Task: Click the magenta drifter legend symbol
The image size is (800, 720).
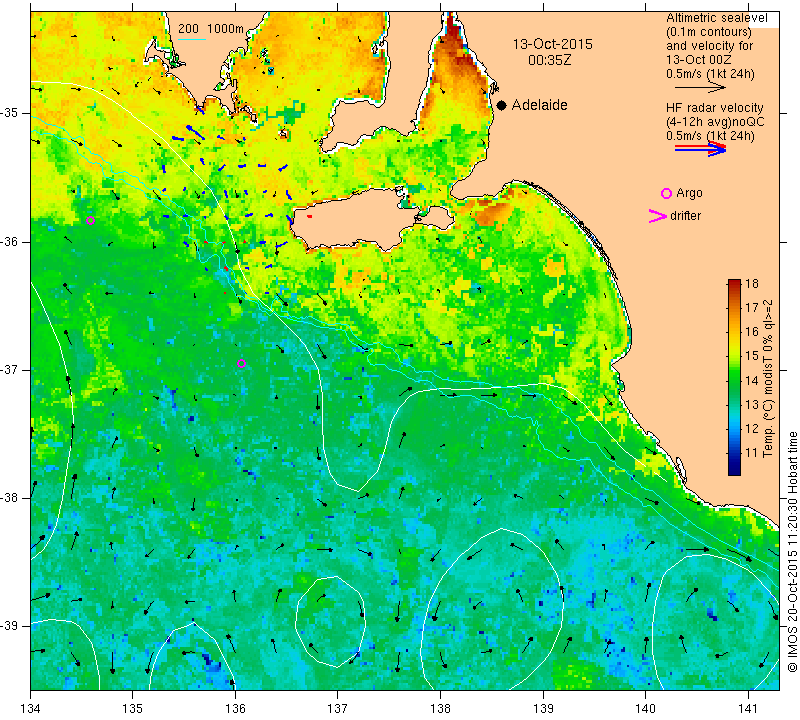Action: coord(658,216)
